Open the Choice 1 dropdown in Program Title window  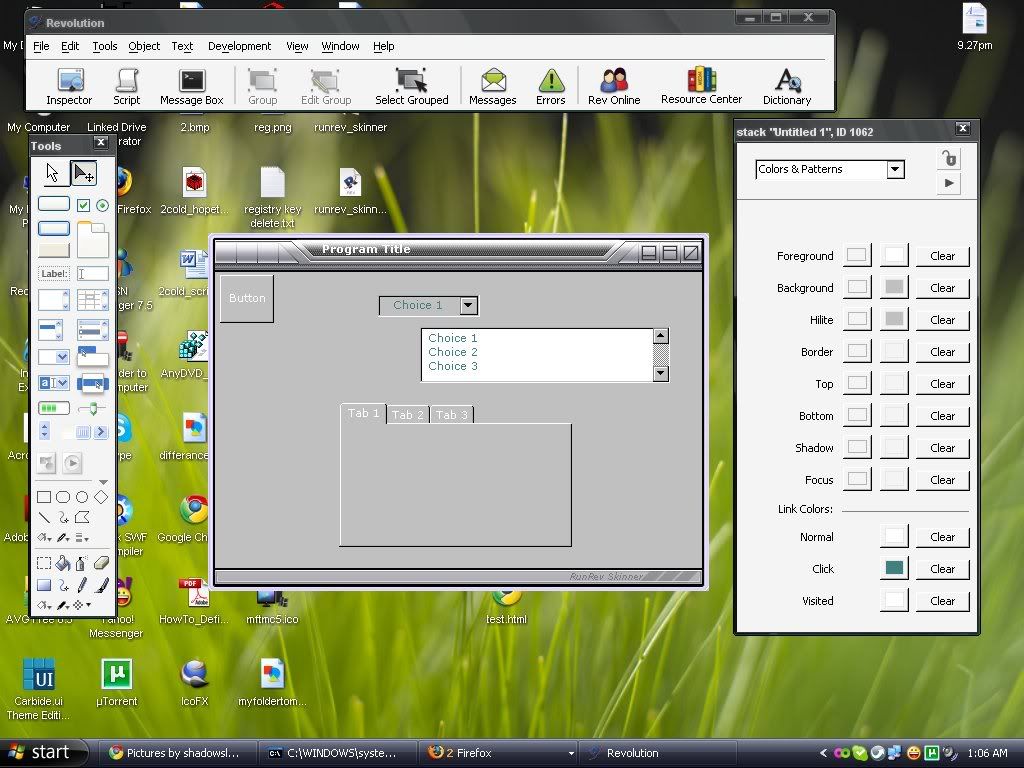tap(429, 305)
